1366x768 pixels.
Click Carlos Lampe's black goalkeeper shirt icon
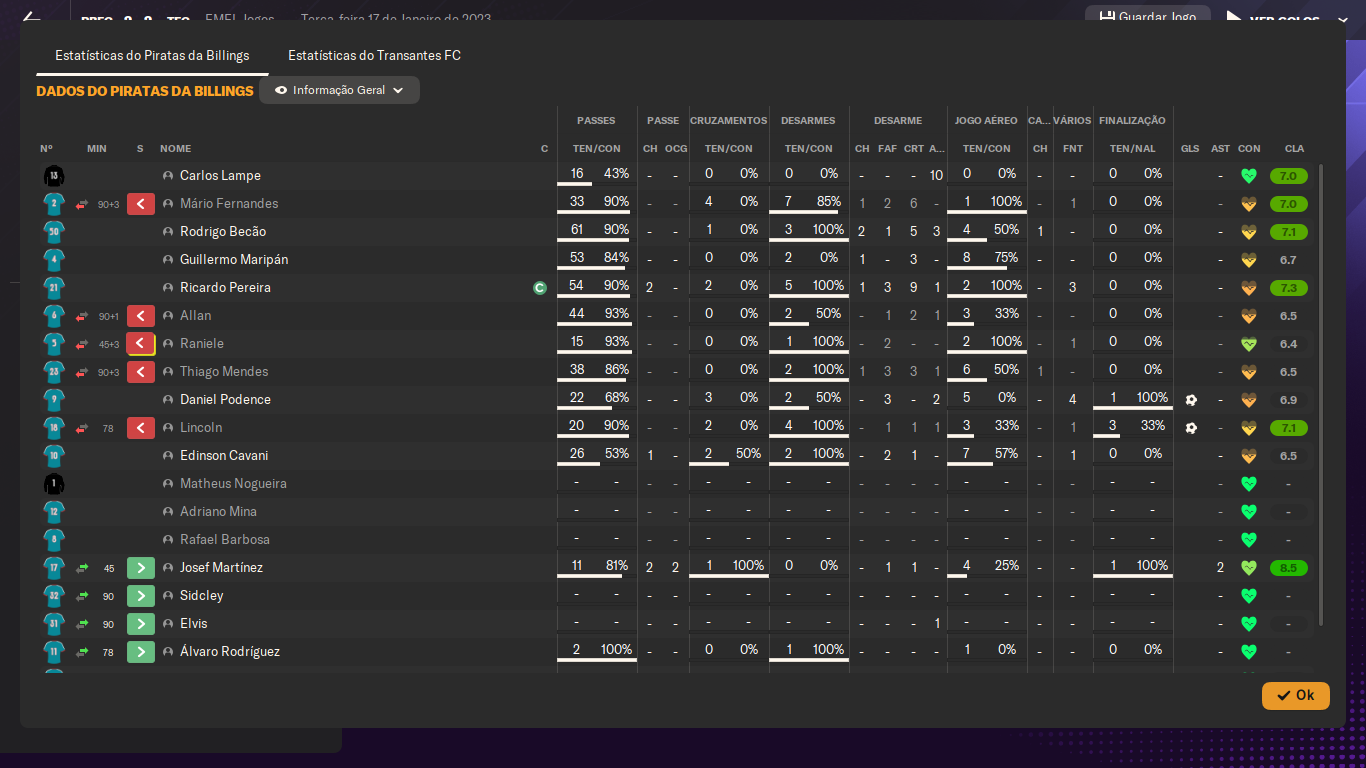click(53, 176)
